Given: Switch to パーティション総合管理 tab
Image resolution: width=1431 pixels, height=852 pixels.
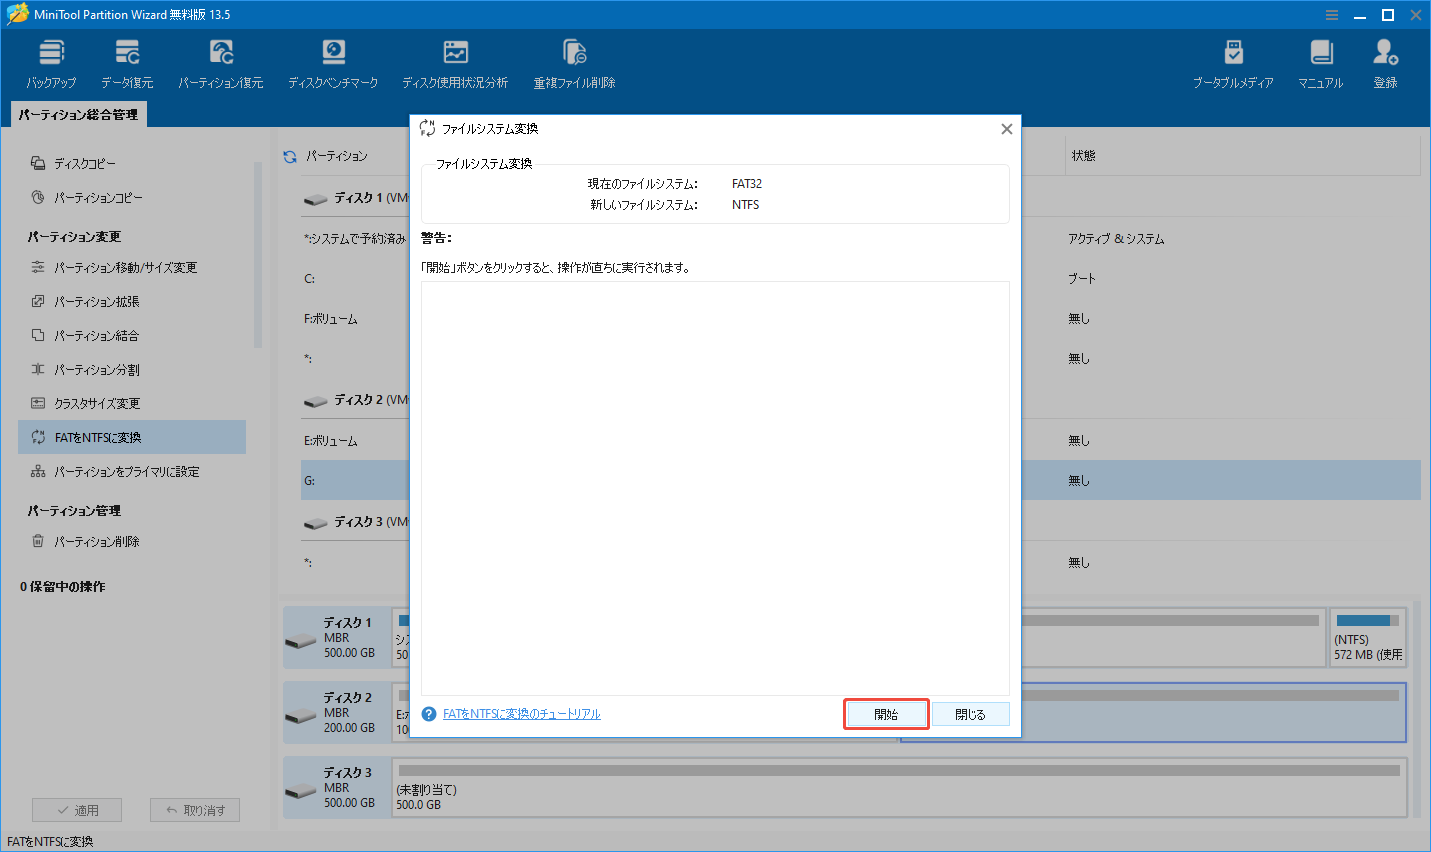Looking at the screenshot, I should tap(78, 114).
